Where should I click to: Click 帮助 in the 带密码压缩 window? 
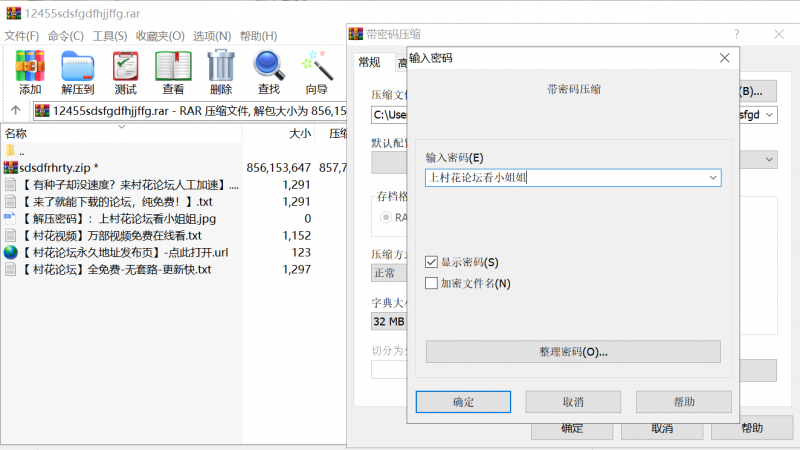pos(752,429)
